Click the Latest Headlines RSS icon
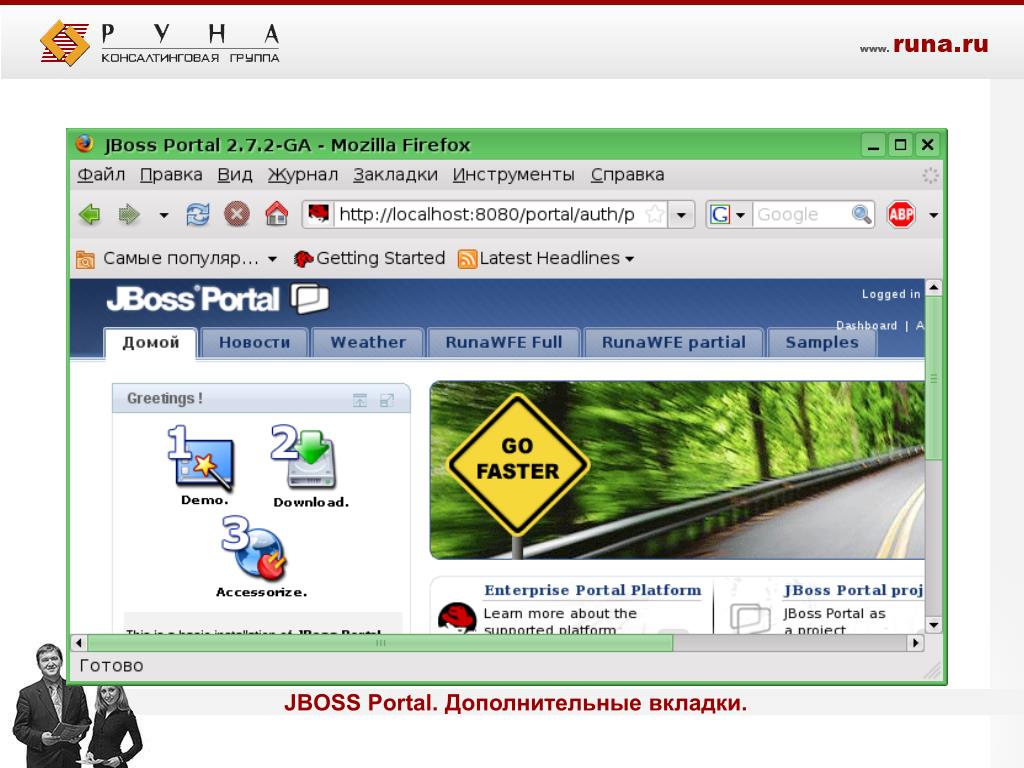Image resolution: width=1024 pixels, height=768 pixels. pos(467,259)
